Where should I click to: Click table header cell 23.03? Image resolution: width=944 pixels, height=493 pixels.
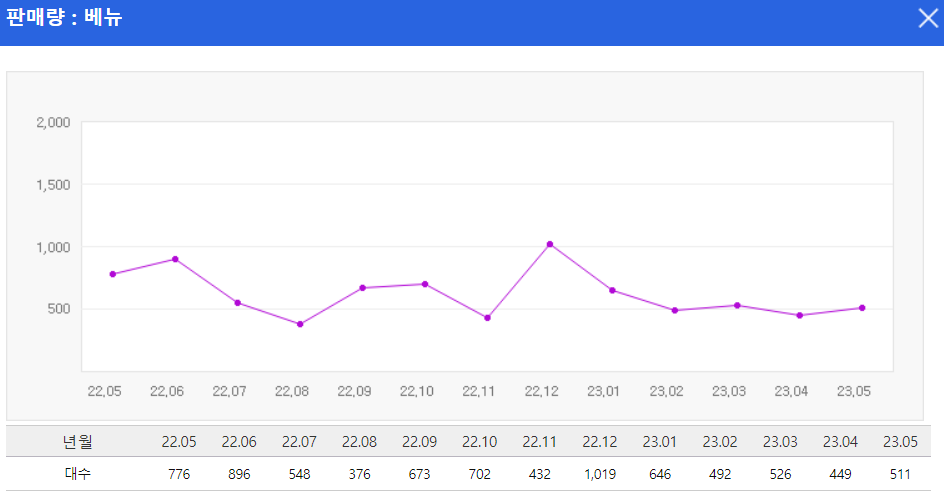point(780,442)
